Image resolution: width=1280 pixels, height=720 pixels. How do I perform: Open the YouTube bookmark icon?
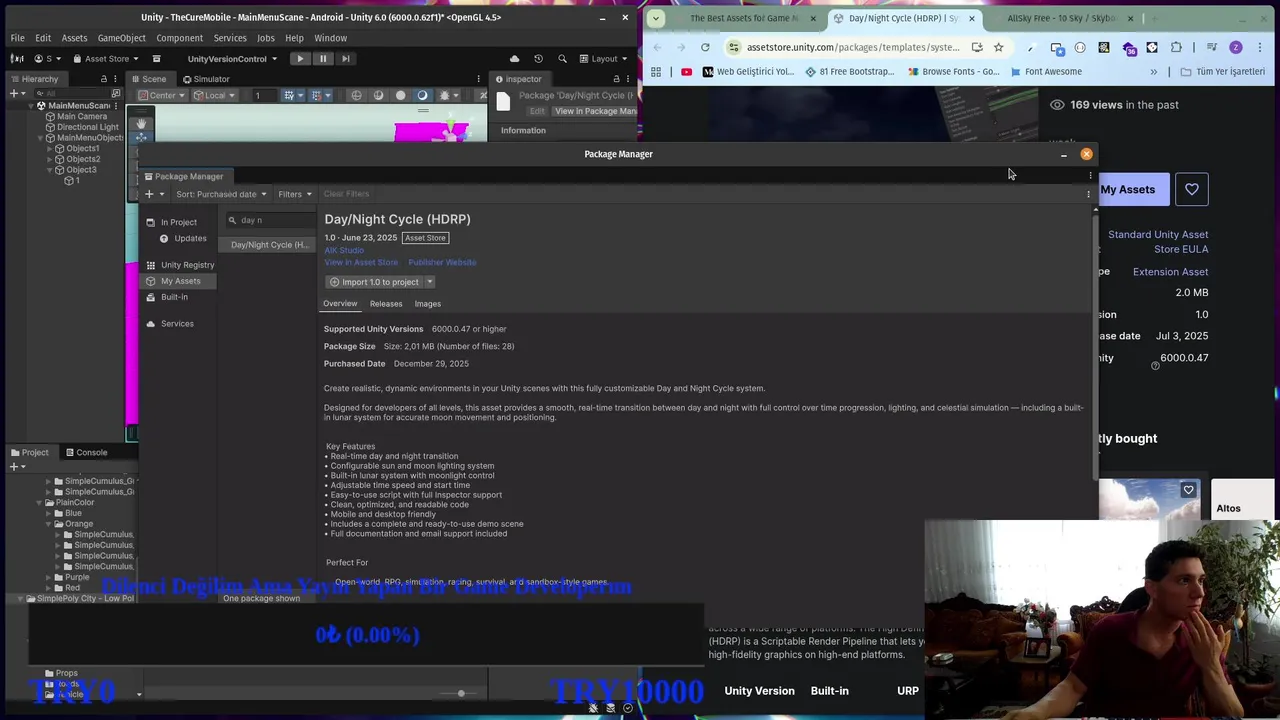[686, 72]
